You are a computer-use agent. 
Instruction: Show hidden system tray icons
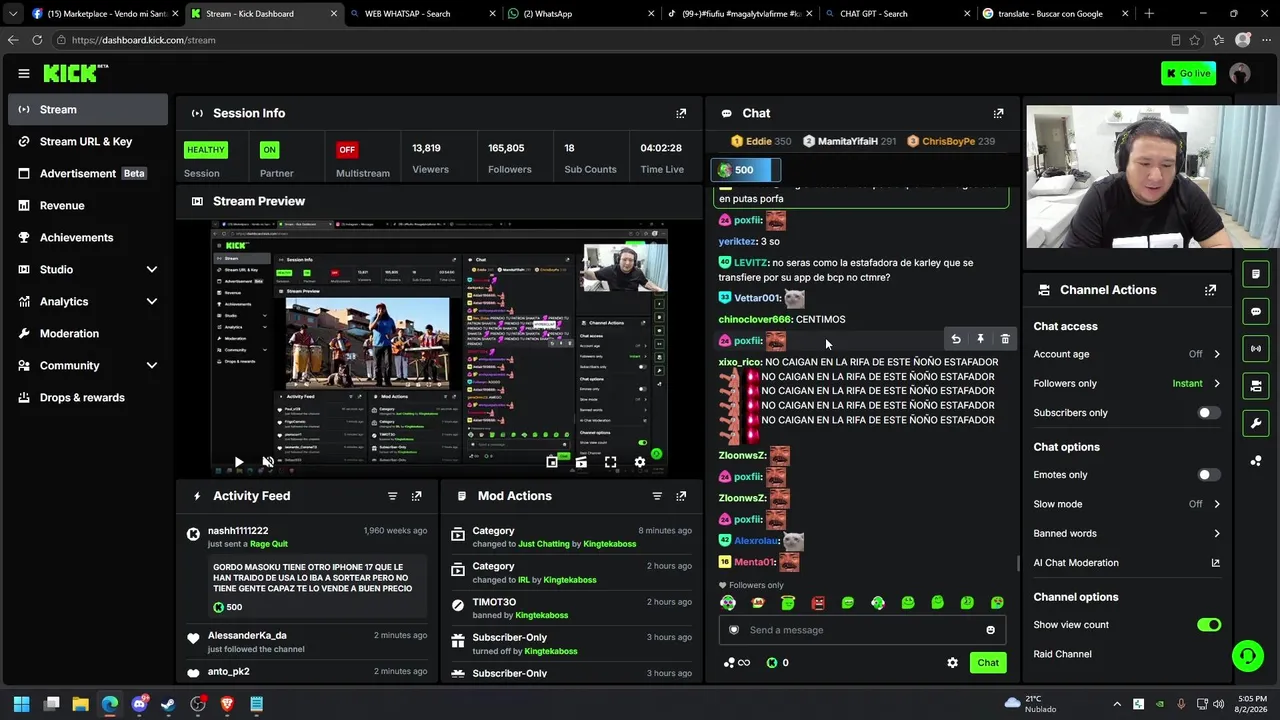coord(1117,704)
